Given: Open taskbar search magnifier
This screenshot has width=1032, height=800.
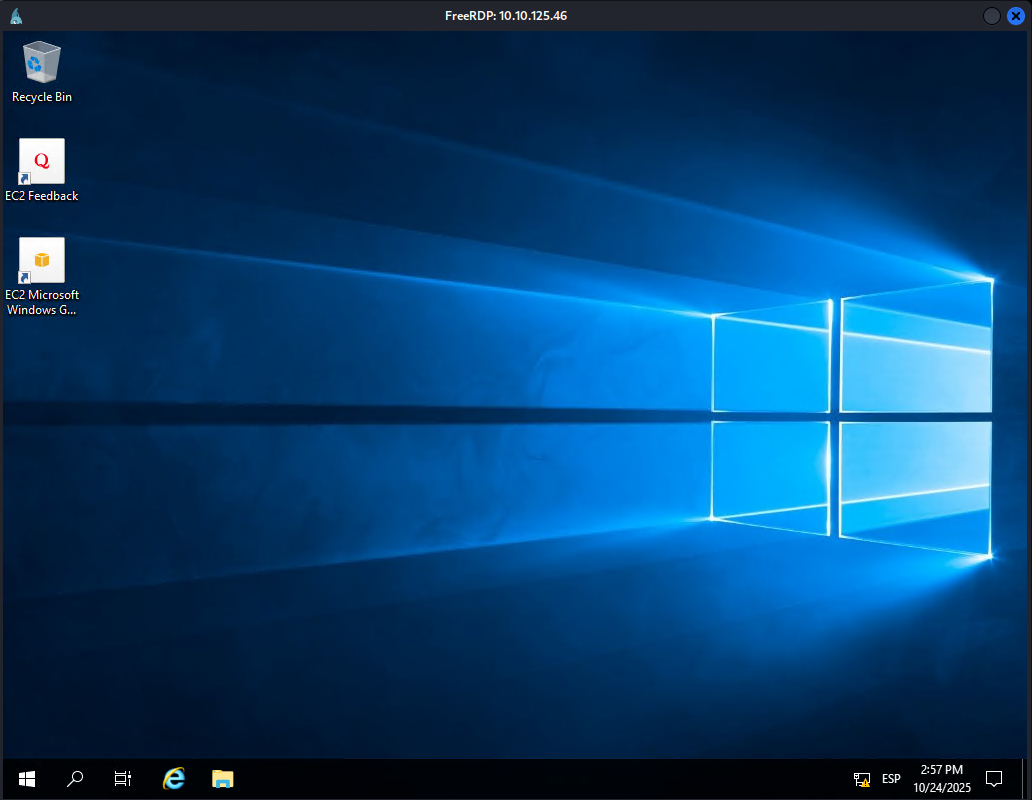Looking at the screenshot, I should 75,779.
